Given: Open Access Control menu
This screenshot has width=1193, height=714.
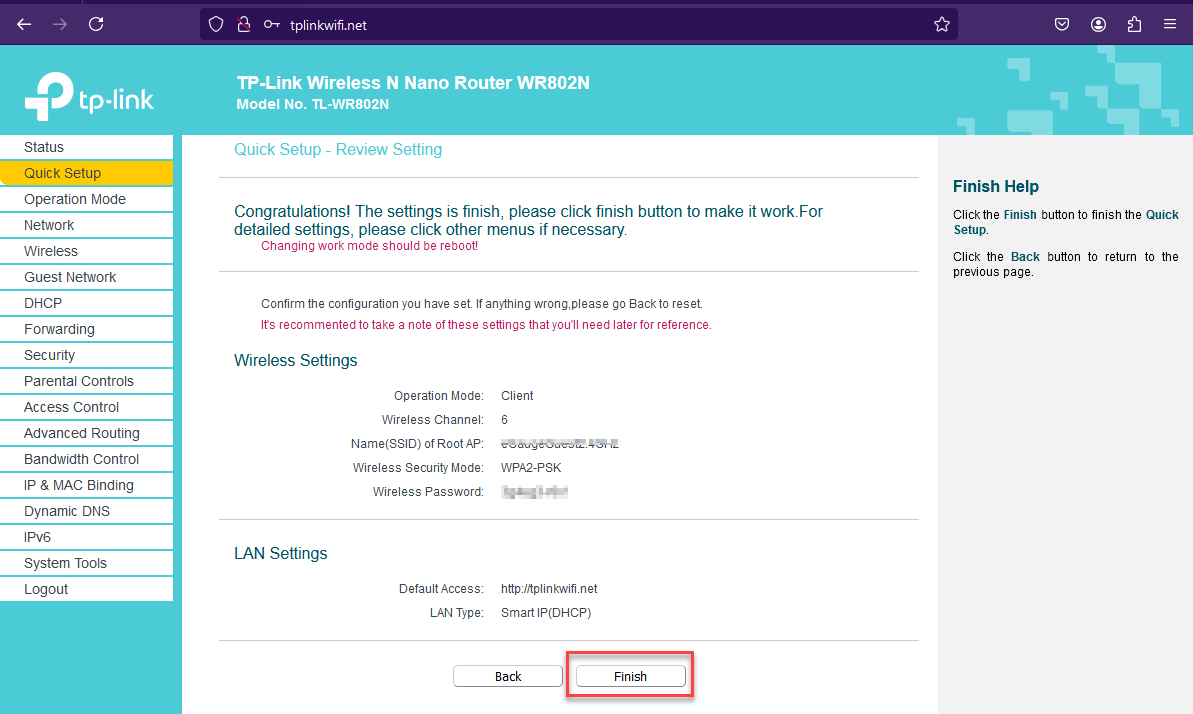Looking at the screenshot, I should (x=87, y=406).
